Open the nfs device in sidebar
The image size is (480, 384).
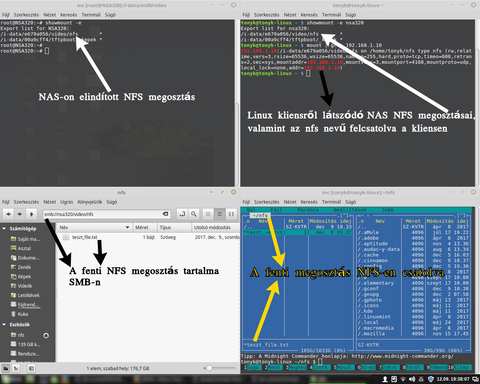point(18,335)
